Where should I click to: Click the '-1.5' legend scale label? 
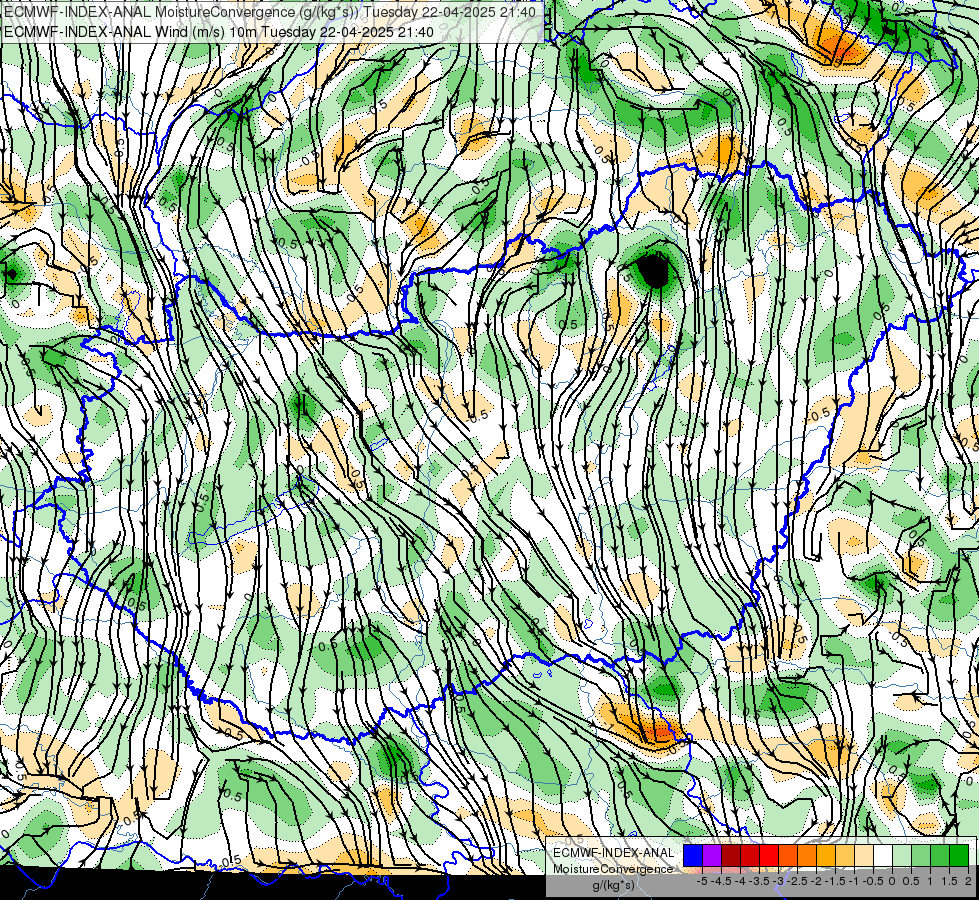pyautogui.click(x=835, y=881)
